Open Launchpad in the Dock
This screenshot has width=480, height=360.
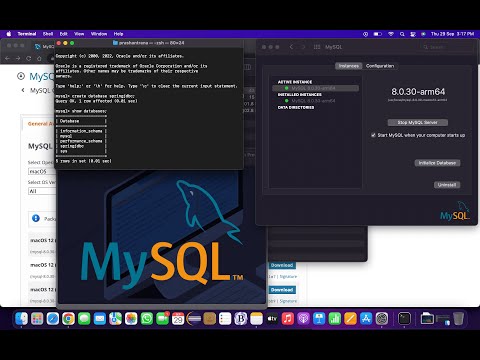pyautogui.click(x=37, y=319)
